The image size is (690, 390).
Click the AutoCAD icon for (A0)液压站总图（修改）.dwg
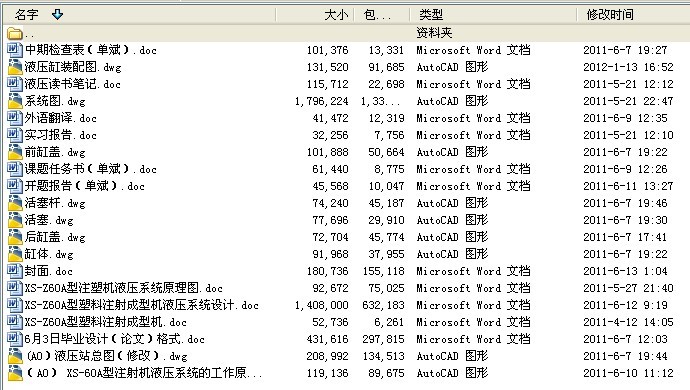click(15, 356)
